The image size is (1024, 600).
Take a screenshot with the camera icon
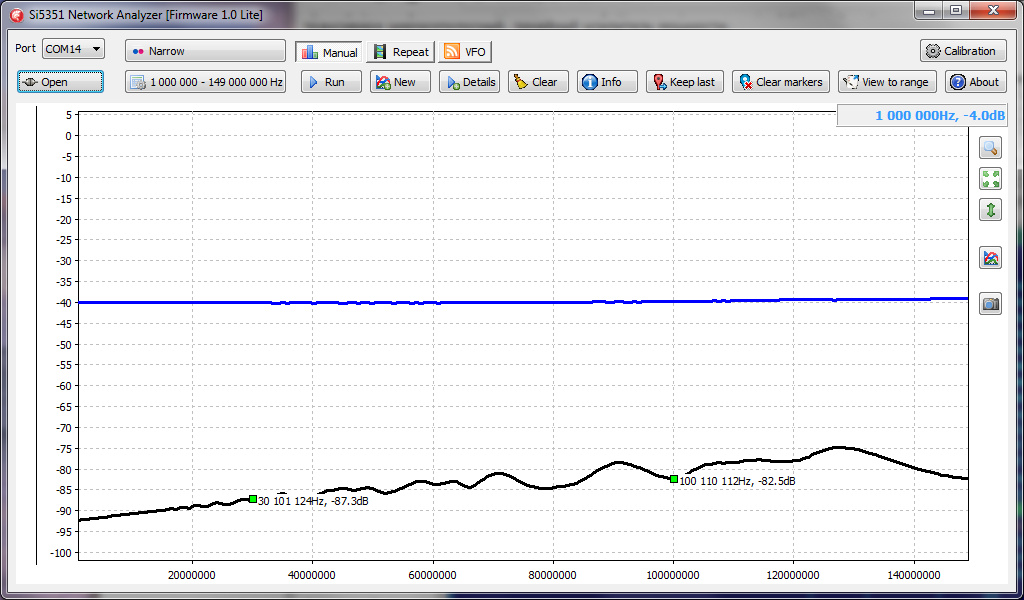pyautogui.click(x=990, y=304)
